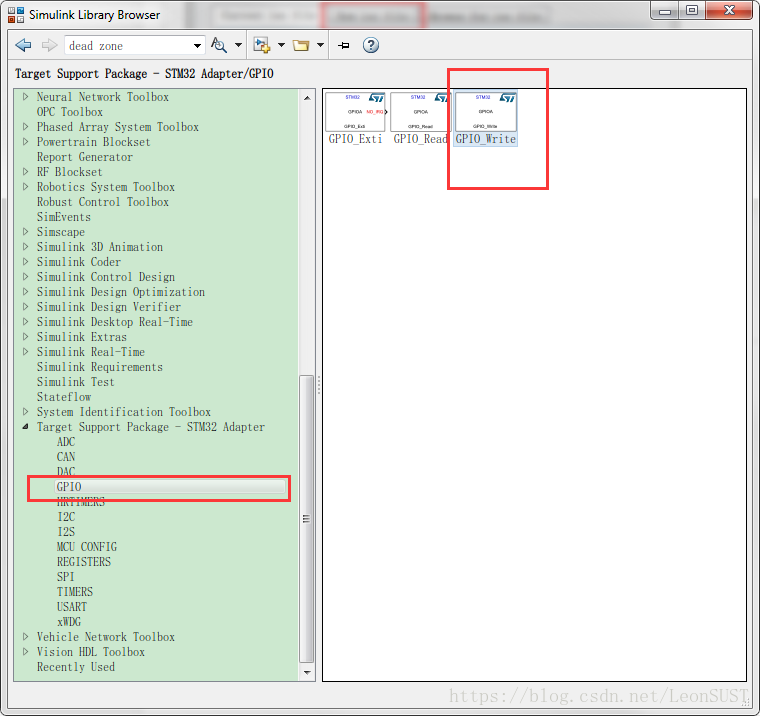Expand the Simulink Coder node
This screenshot has width=760, height=716.
[26, 262]
